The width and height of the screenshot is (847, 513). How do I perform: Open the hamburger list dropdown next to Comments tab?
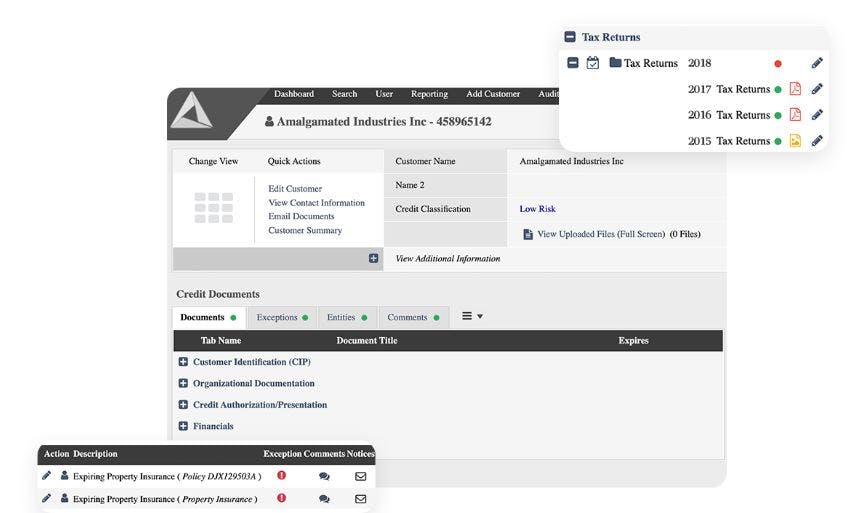472,316
